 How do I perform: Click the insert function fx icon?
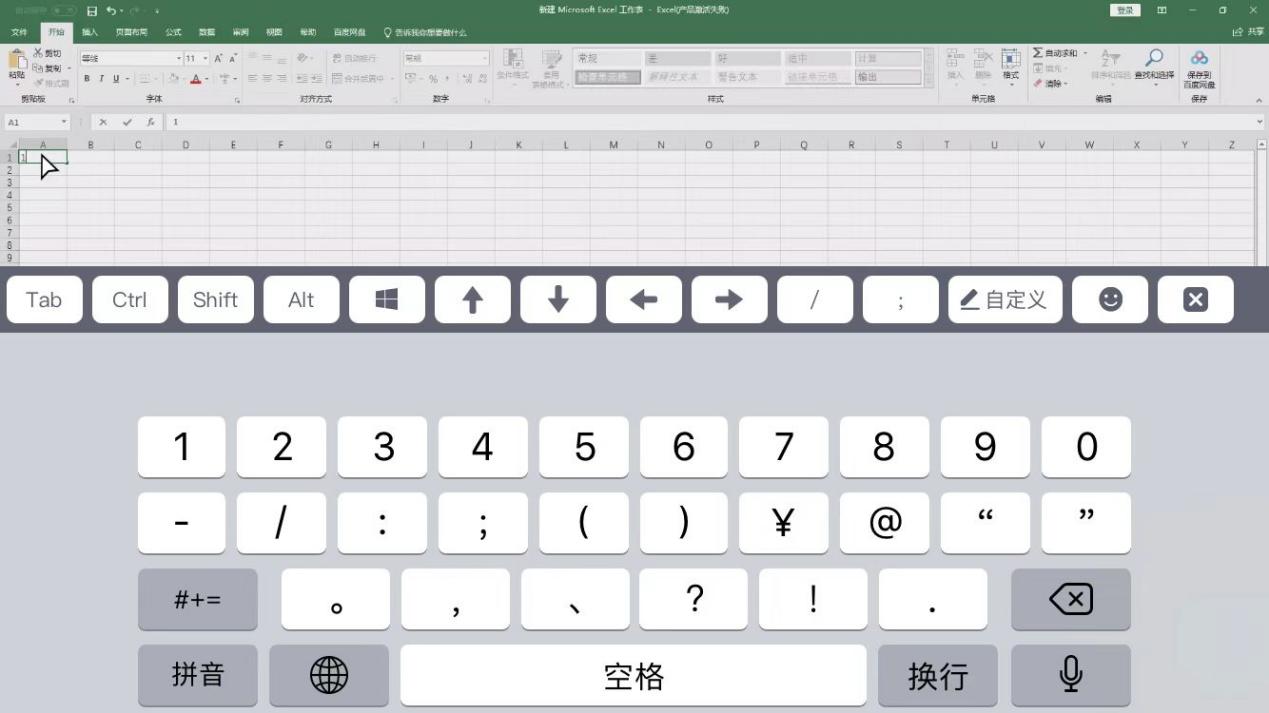(151, 122)
